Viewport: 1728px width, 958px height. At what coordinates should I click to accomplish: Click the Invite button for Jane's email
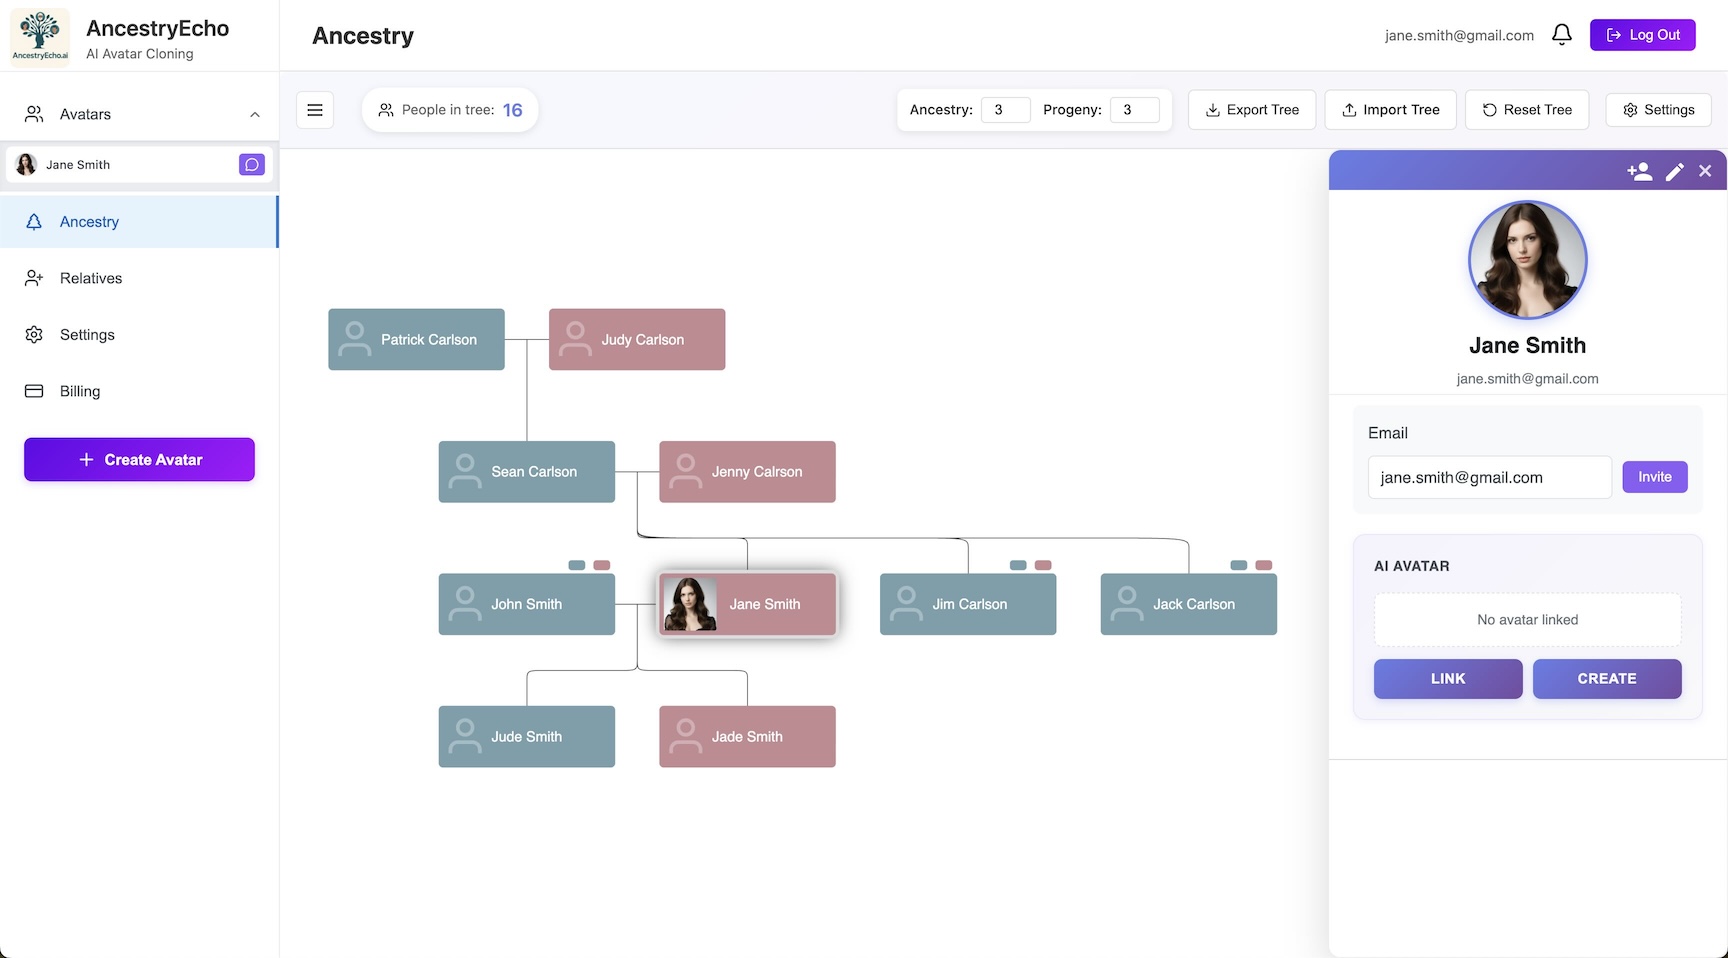point(1654,477)
